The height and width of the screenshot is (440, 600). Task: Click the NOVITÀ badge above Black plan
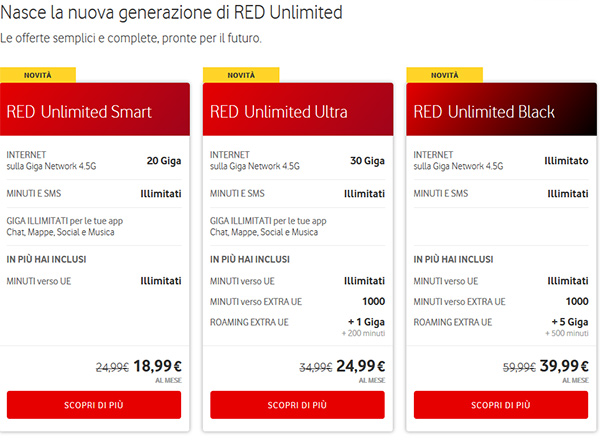tap(445, 75)
